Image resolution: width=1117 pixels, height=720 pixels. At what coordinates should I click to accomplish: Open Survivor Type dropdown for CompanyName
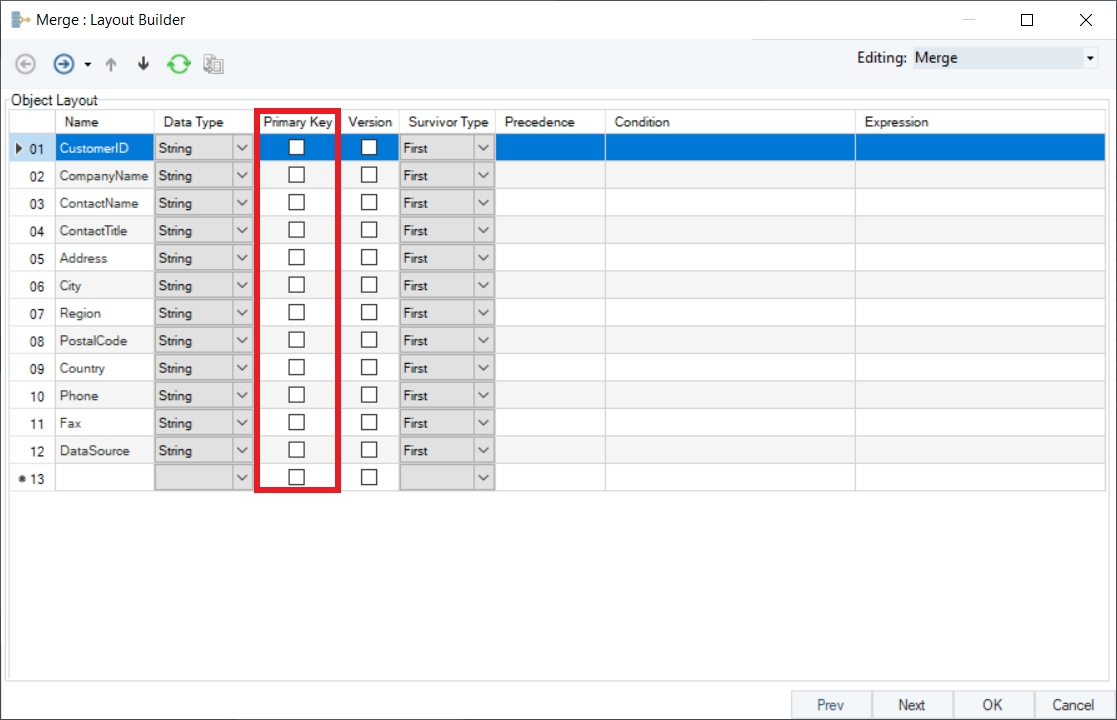484,175
